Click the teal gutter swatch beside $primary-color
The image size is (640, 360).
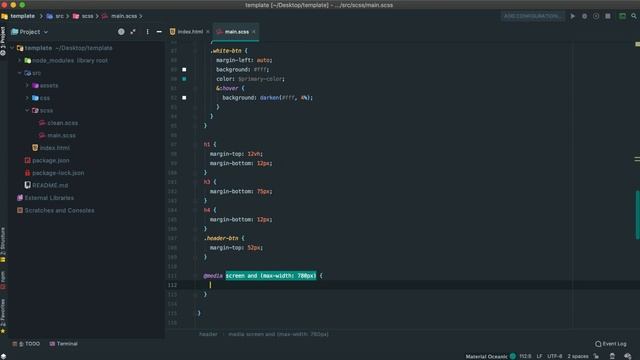[x=184, y=79]
